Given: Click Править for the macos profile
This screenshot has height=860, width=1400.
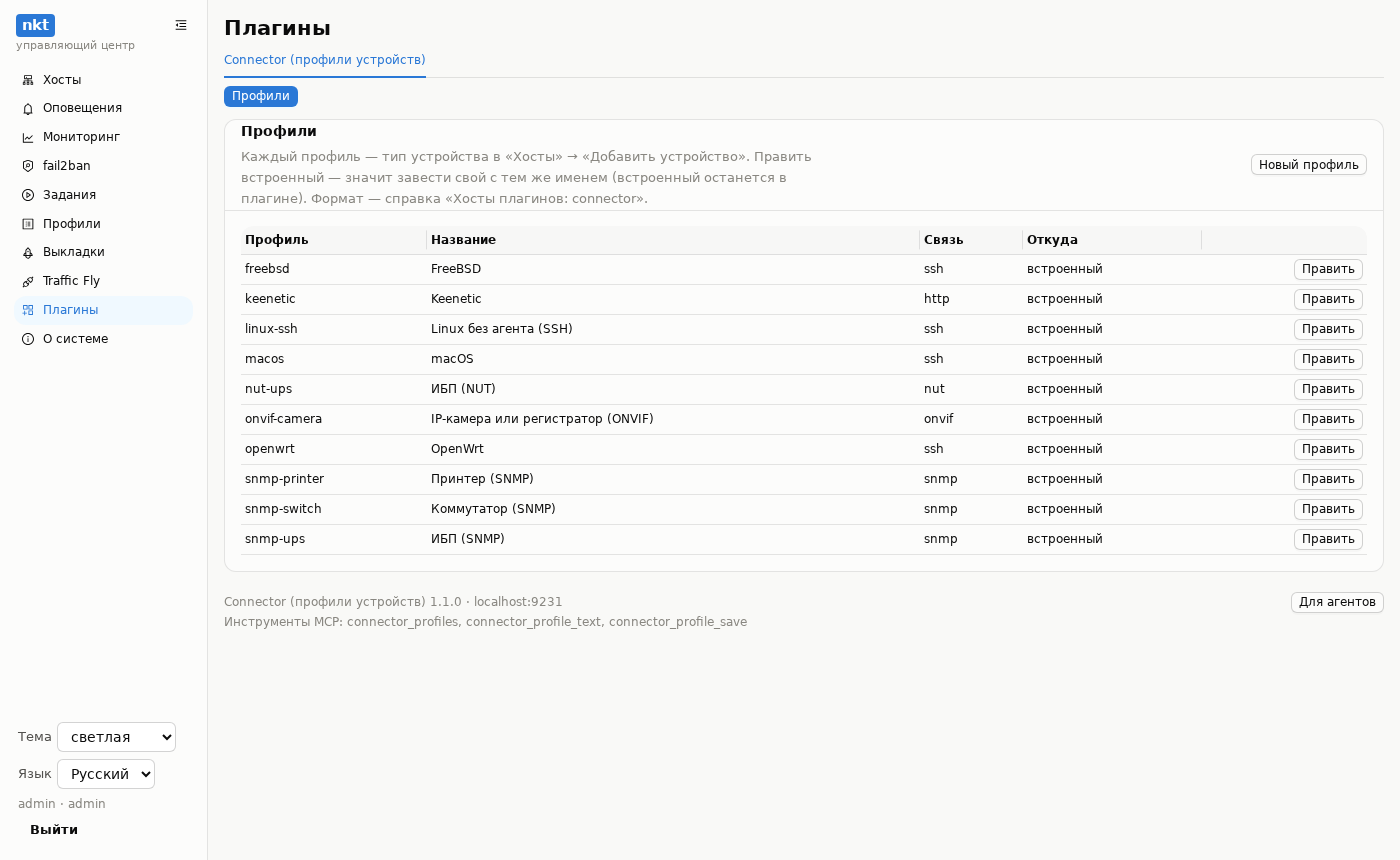Looking at the screenshot, I should [1328, 359].
